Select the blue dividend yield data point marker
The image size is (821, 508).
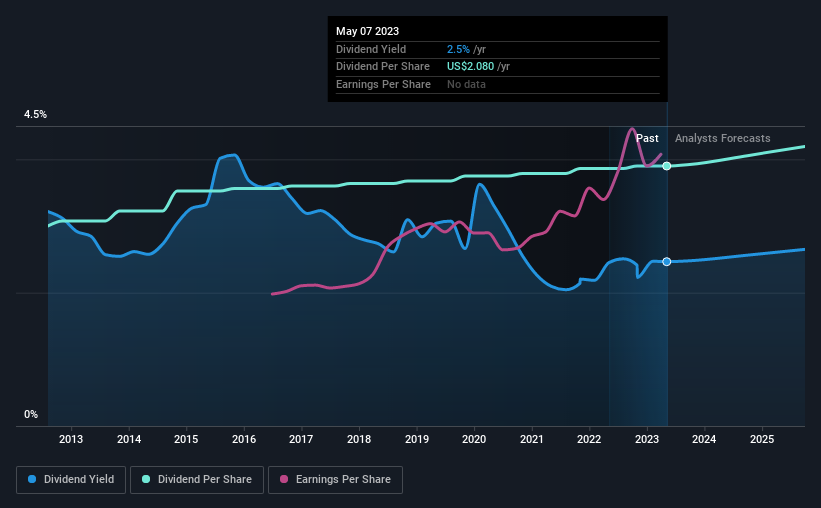[667, 261]
